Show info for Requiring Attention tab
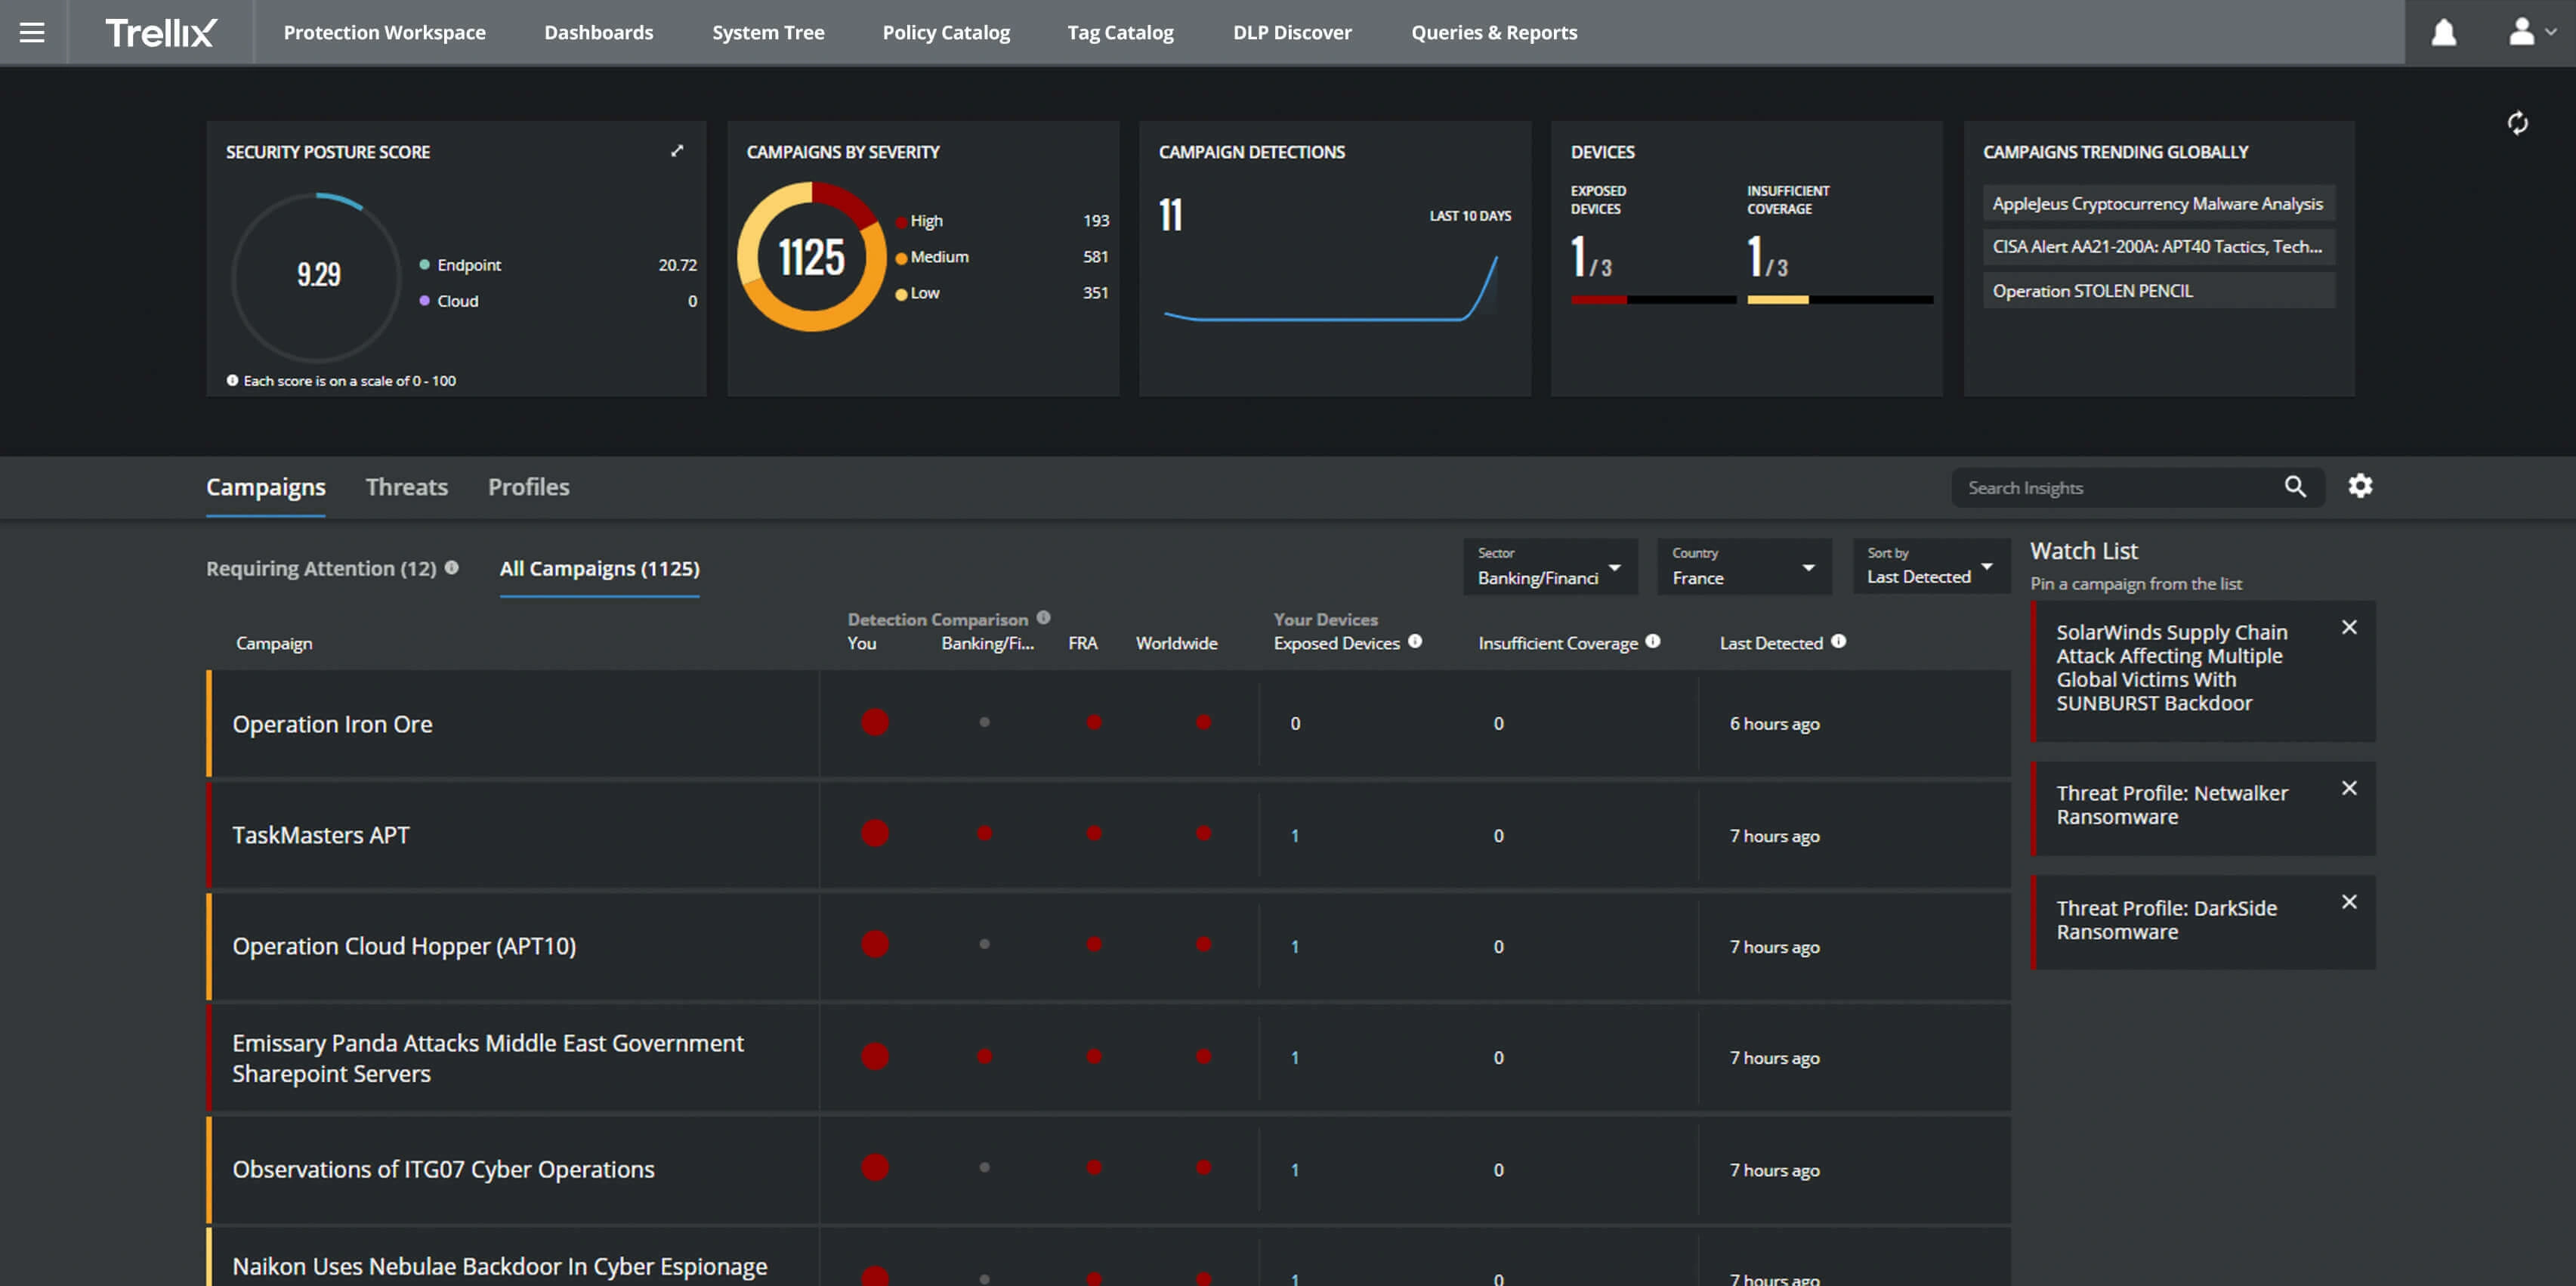This screenshot has width=2576, height=1286. pos(452,567)
